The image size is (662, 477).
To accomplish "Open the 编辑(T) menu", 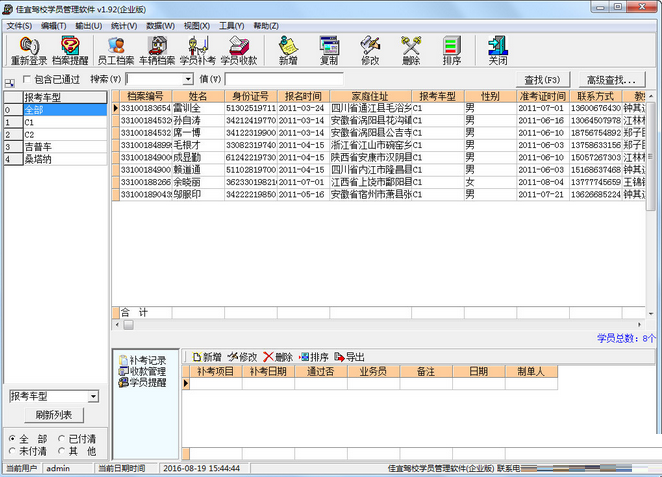I will 54,26.
